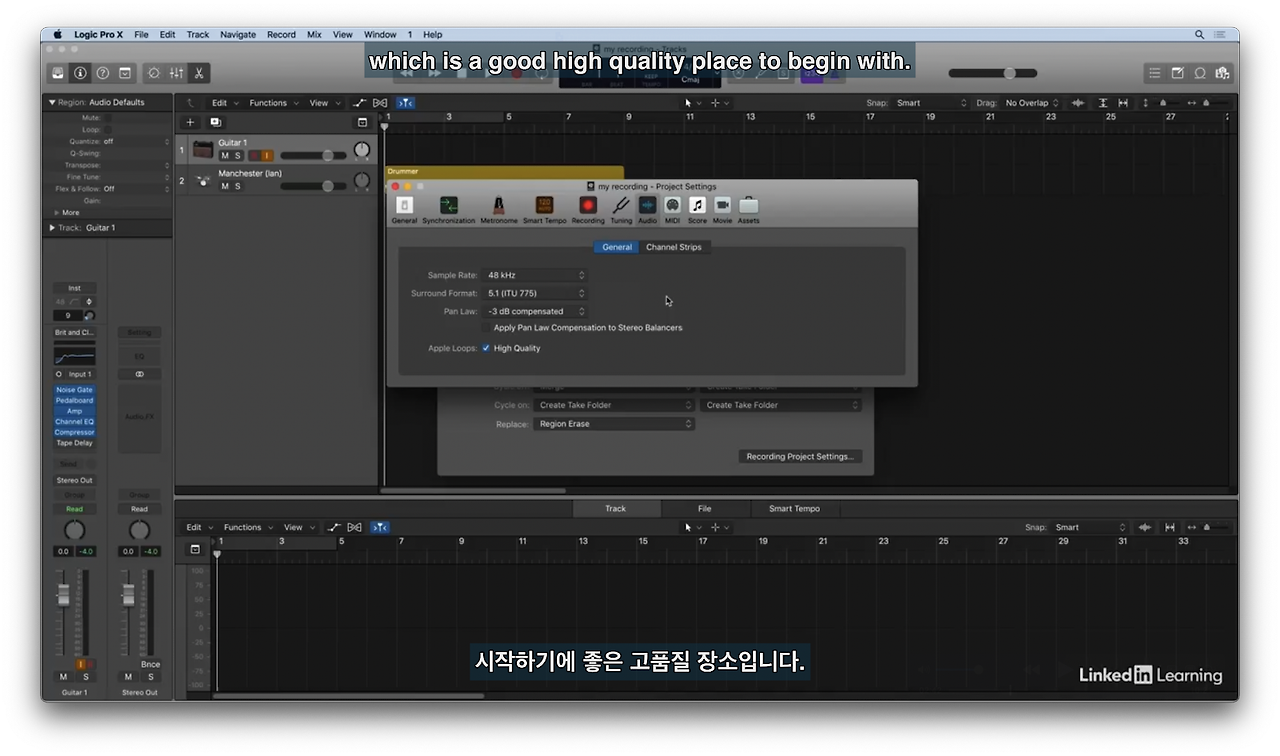Open Recording settings icon
The image size is (1280, 756).
click(x=588, y=209)
